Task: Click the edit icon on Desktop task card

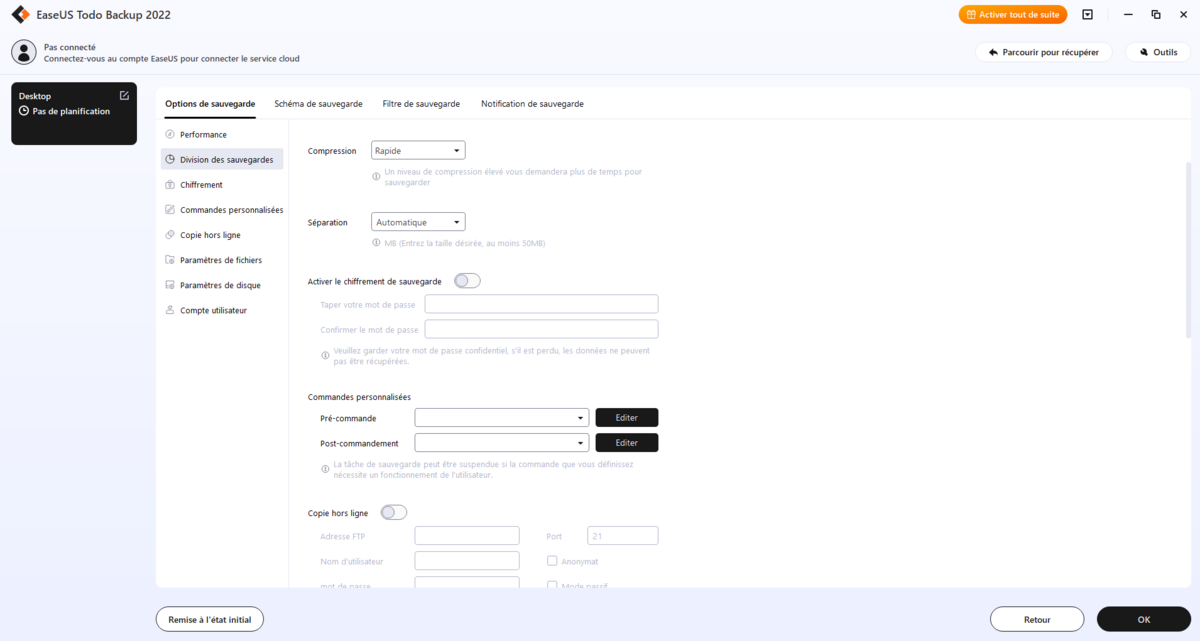Action: 124,96
